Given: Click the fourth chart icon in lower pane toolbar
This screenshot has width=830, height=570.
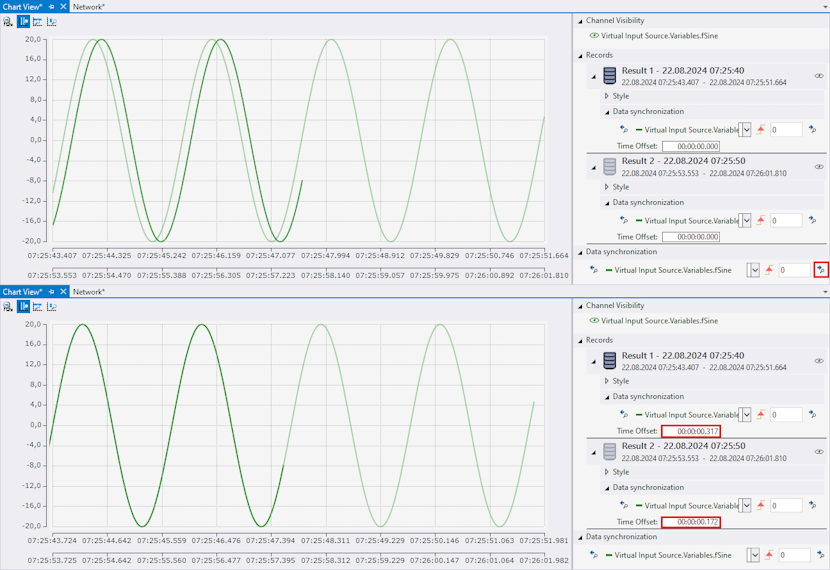Looking at the screenshot, I should (51, 306).
